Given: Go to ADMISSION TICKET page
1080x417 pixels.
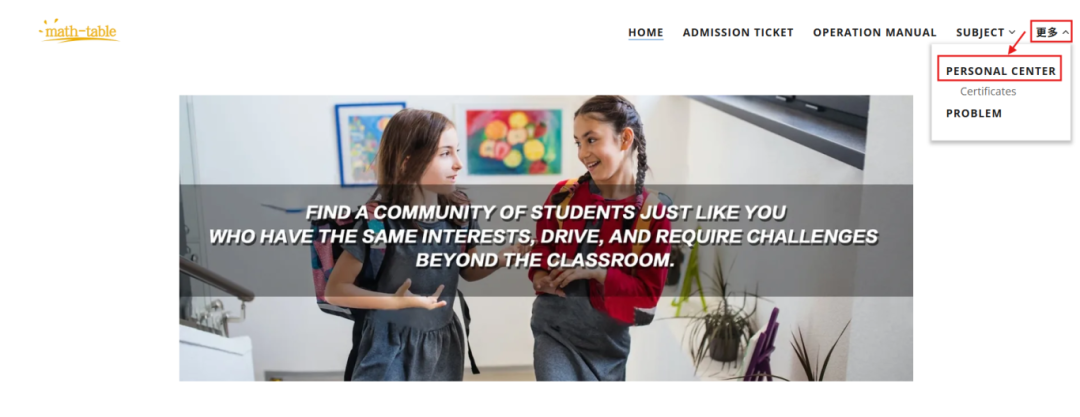Looking at the screenshot, I should pos(738,32).
